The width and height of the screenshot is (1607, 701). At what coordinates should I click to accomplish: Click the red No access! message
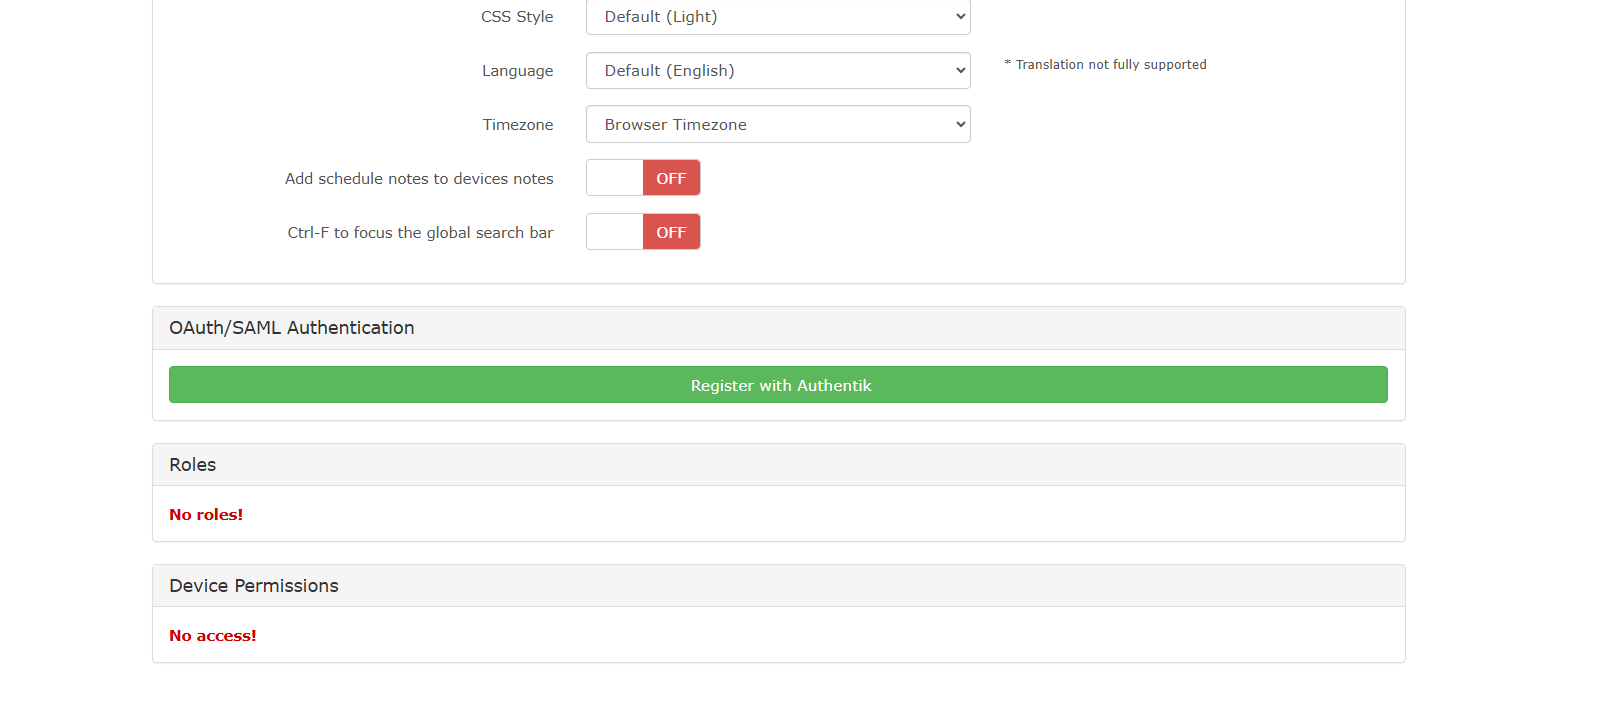click(x=212, y=636)
